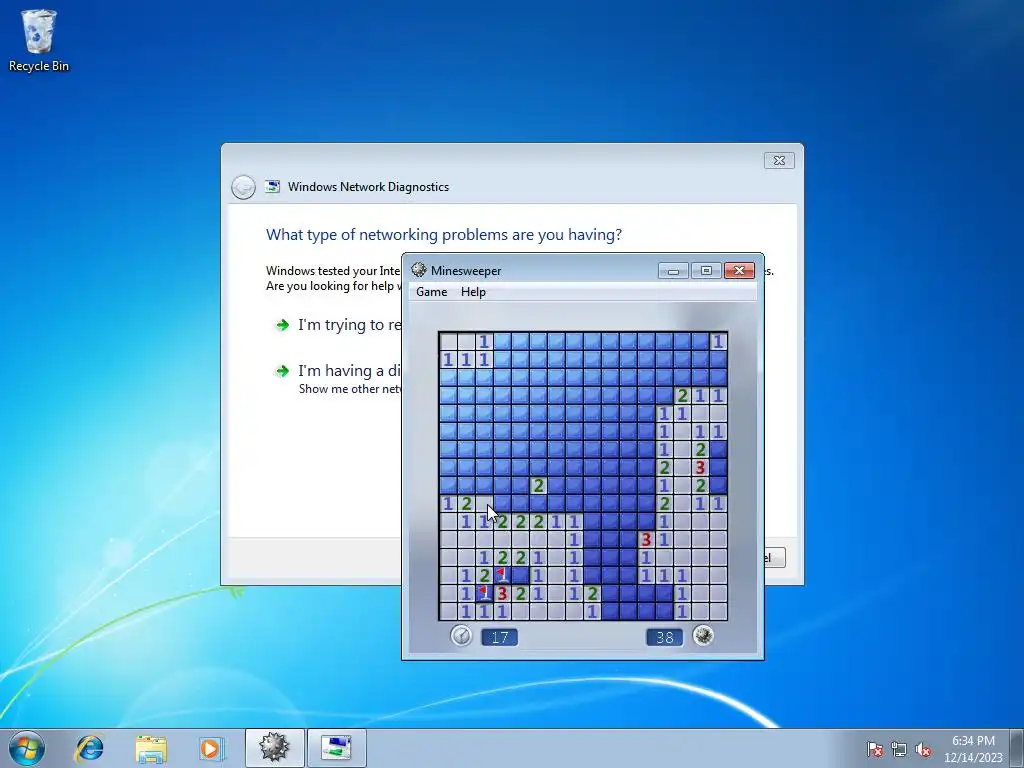The image size is (1024, 768).
Task: Click the back arrow in Windows Network Diagnostics
Action: coord(243,187)
